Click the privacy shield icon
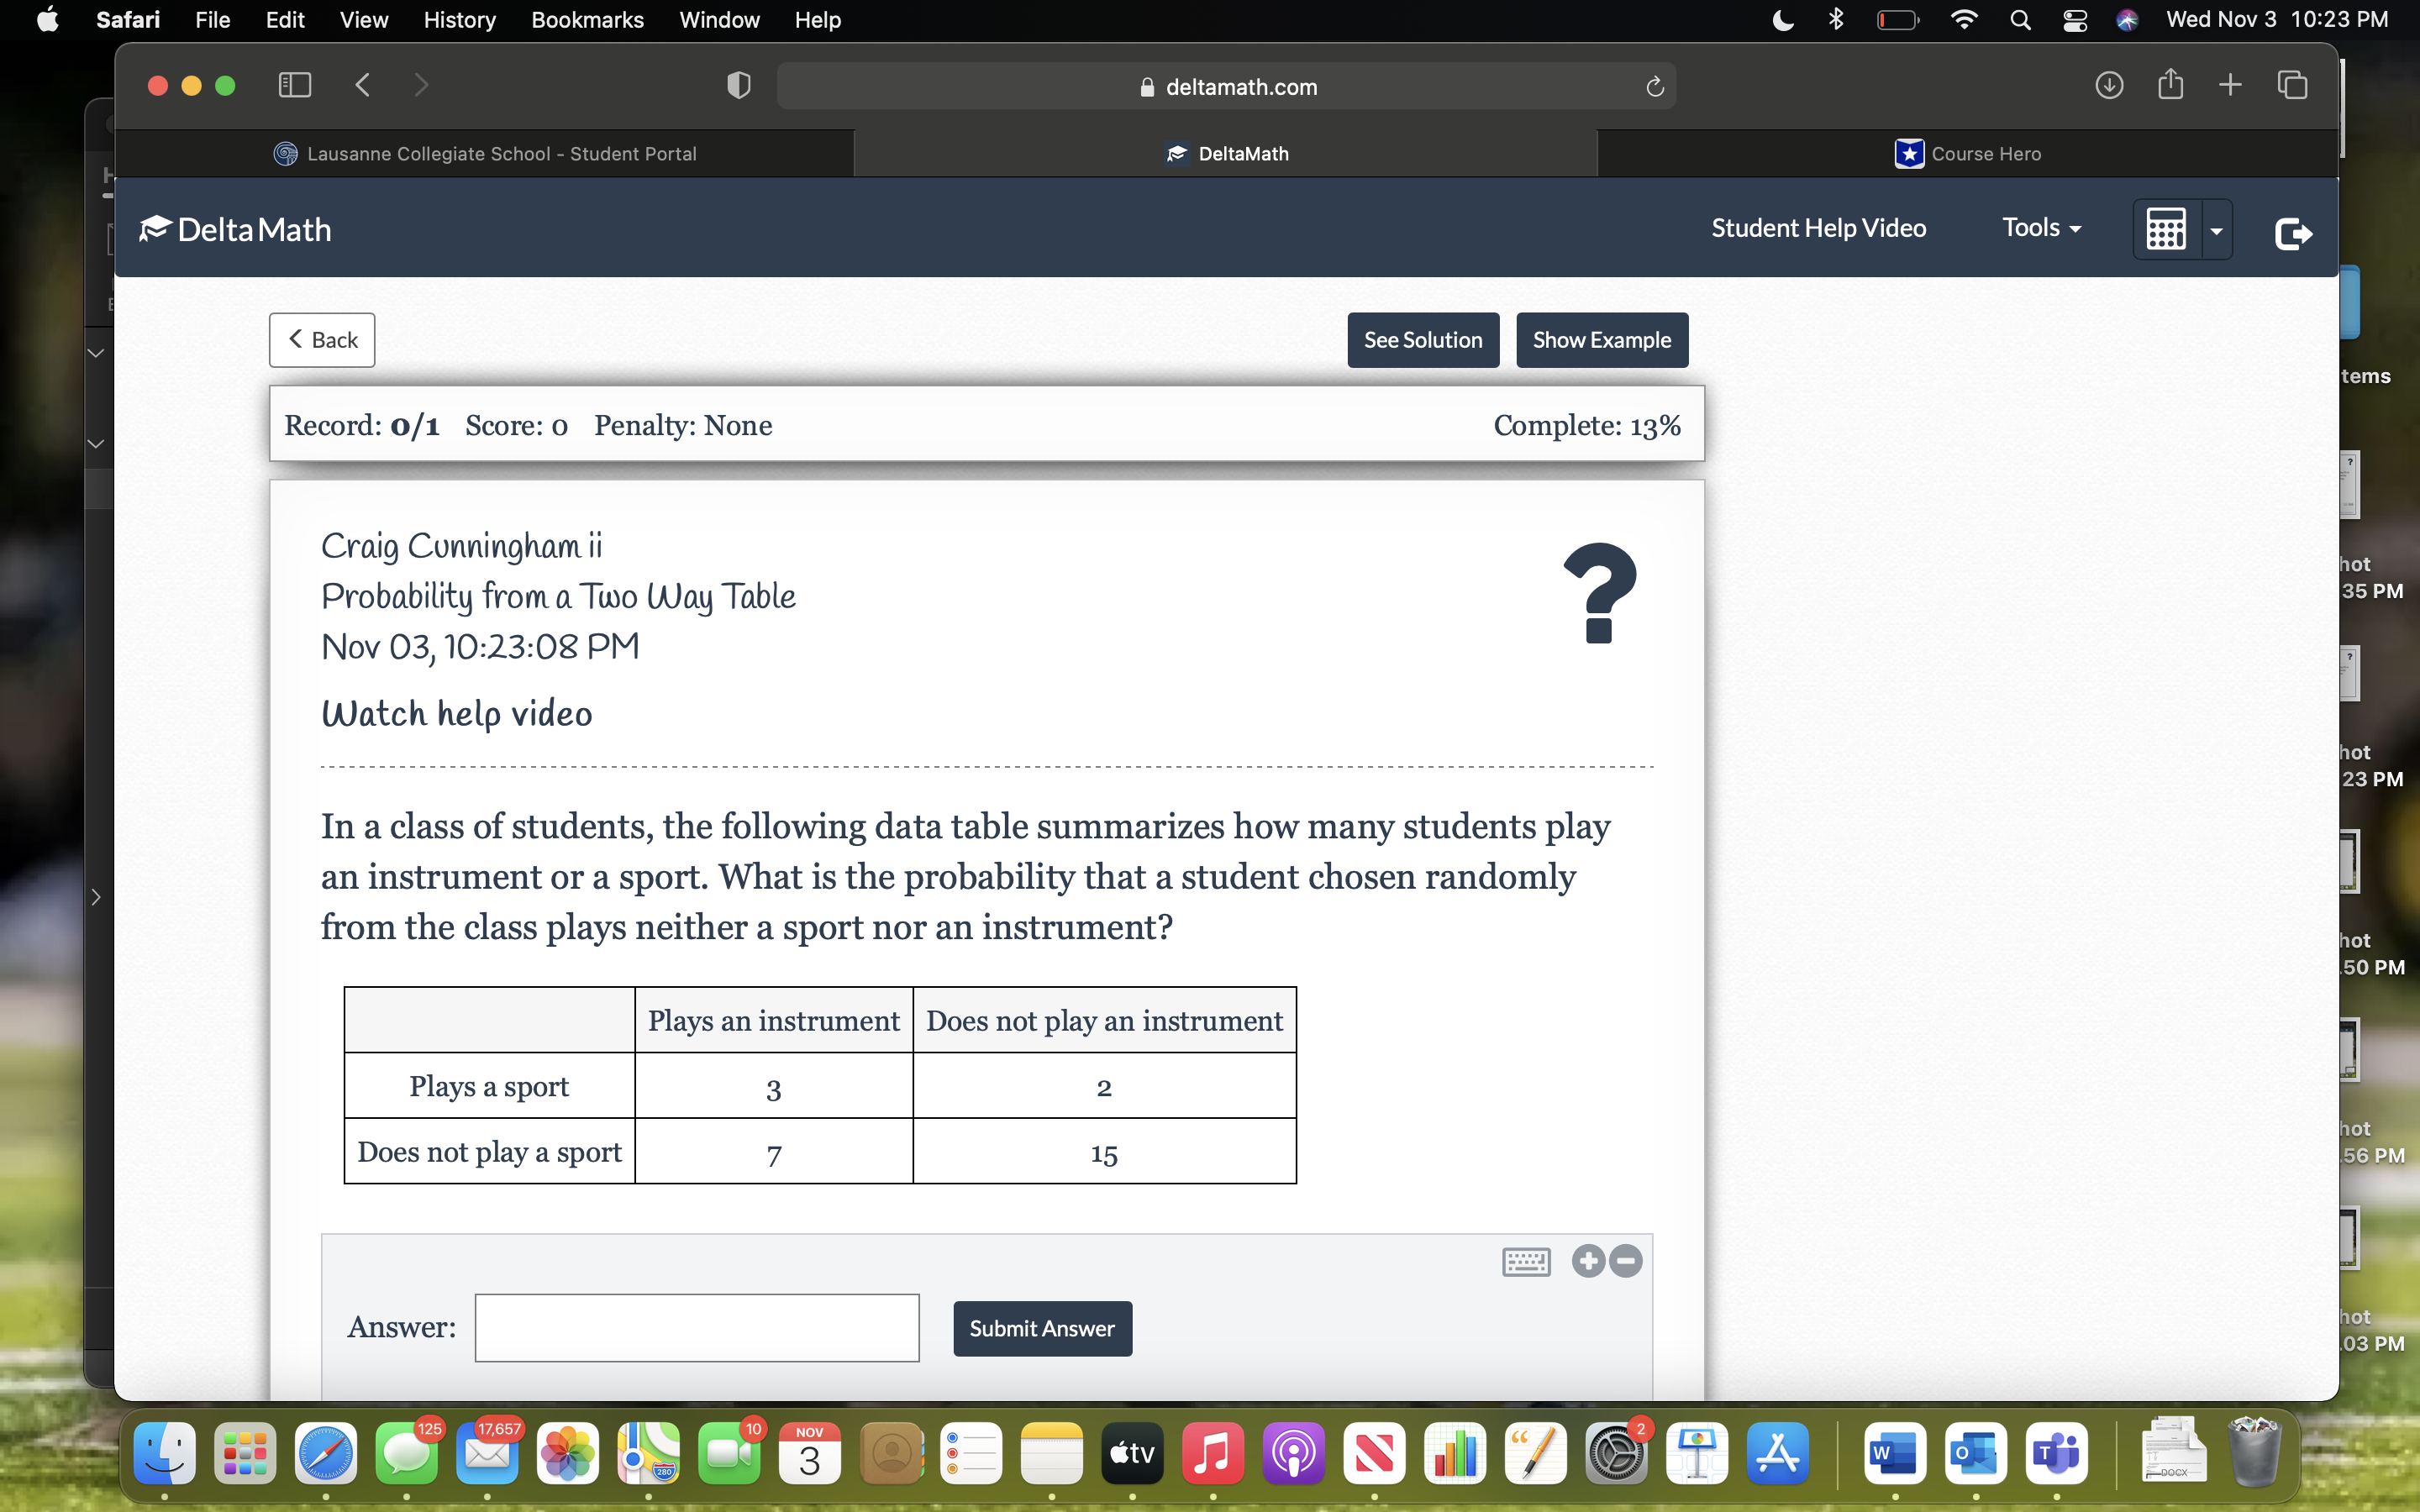The image size is (2420, 1512). click(738, 86)
